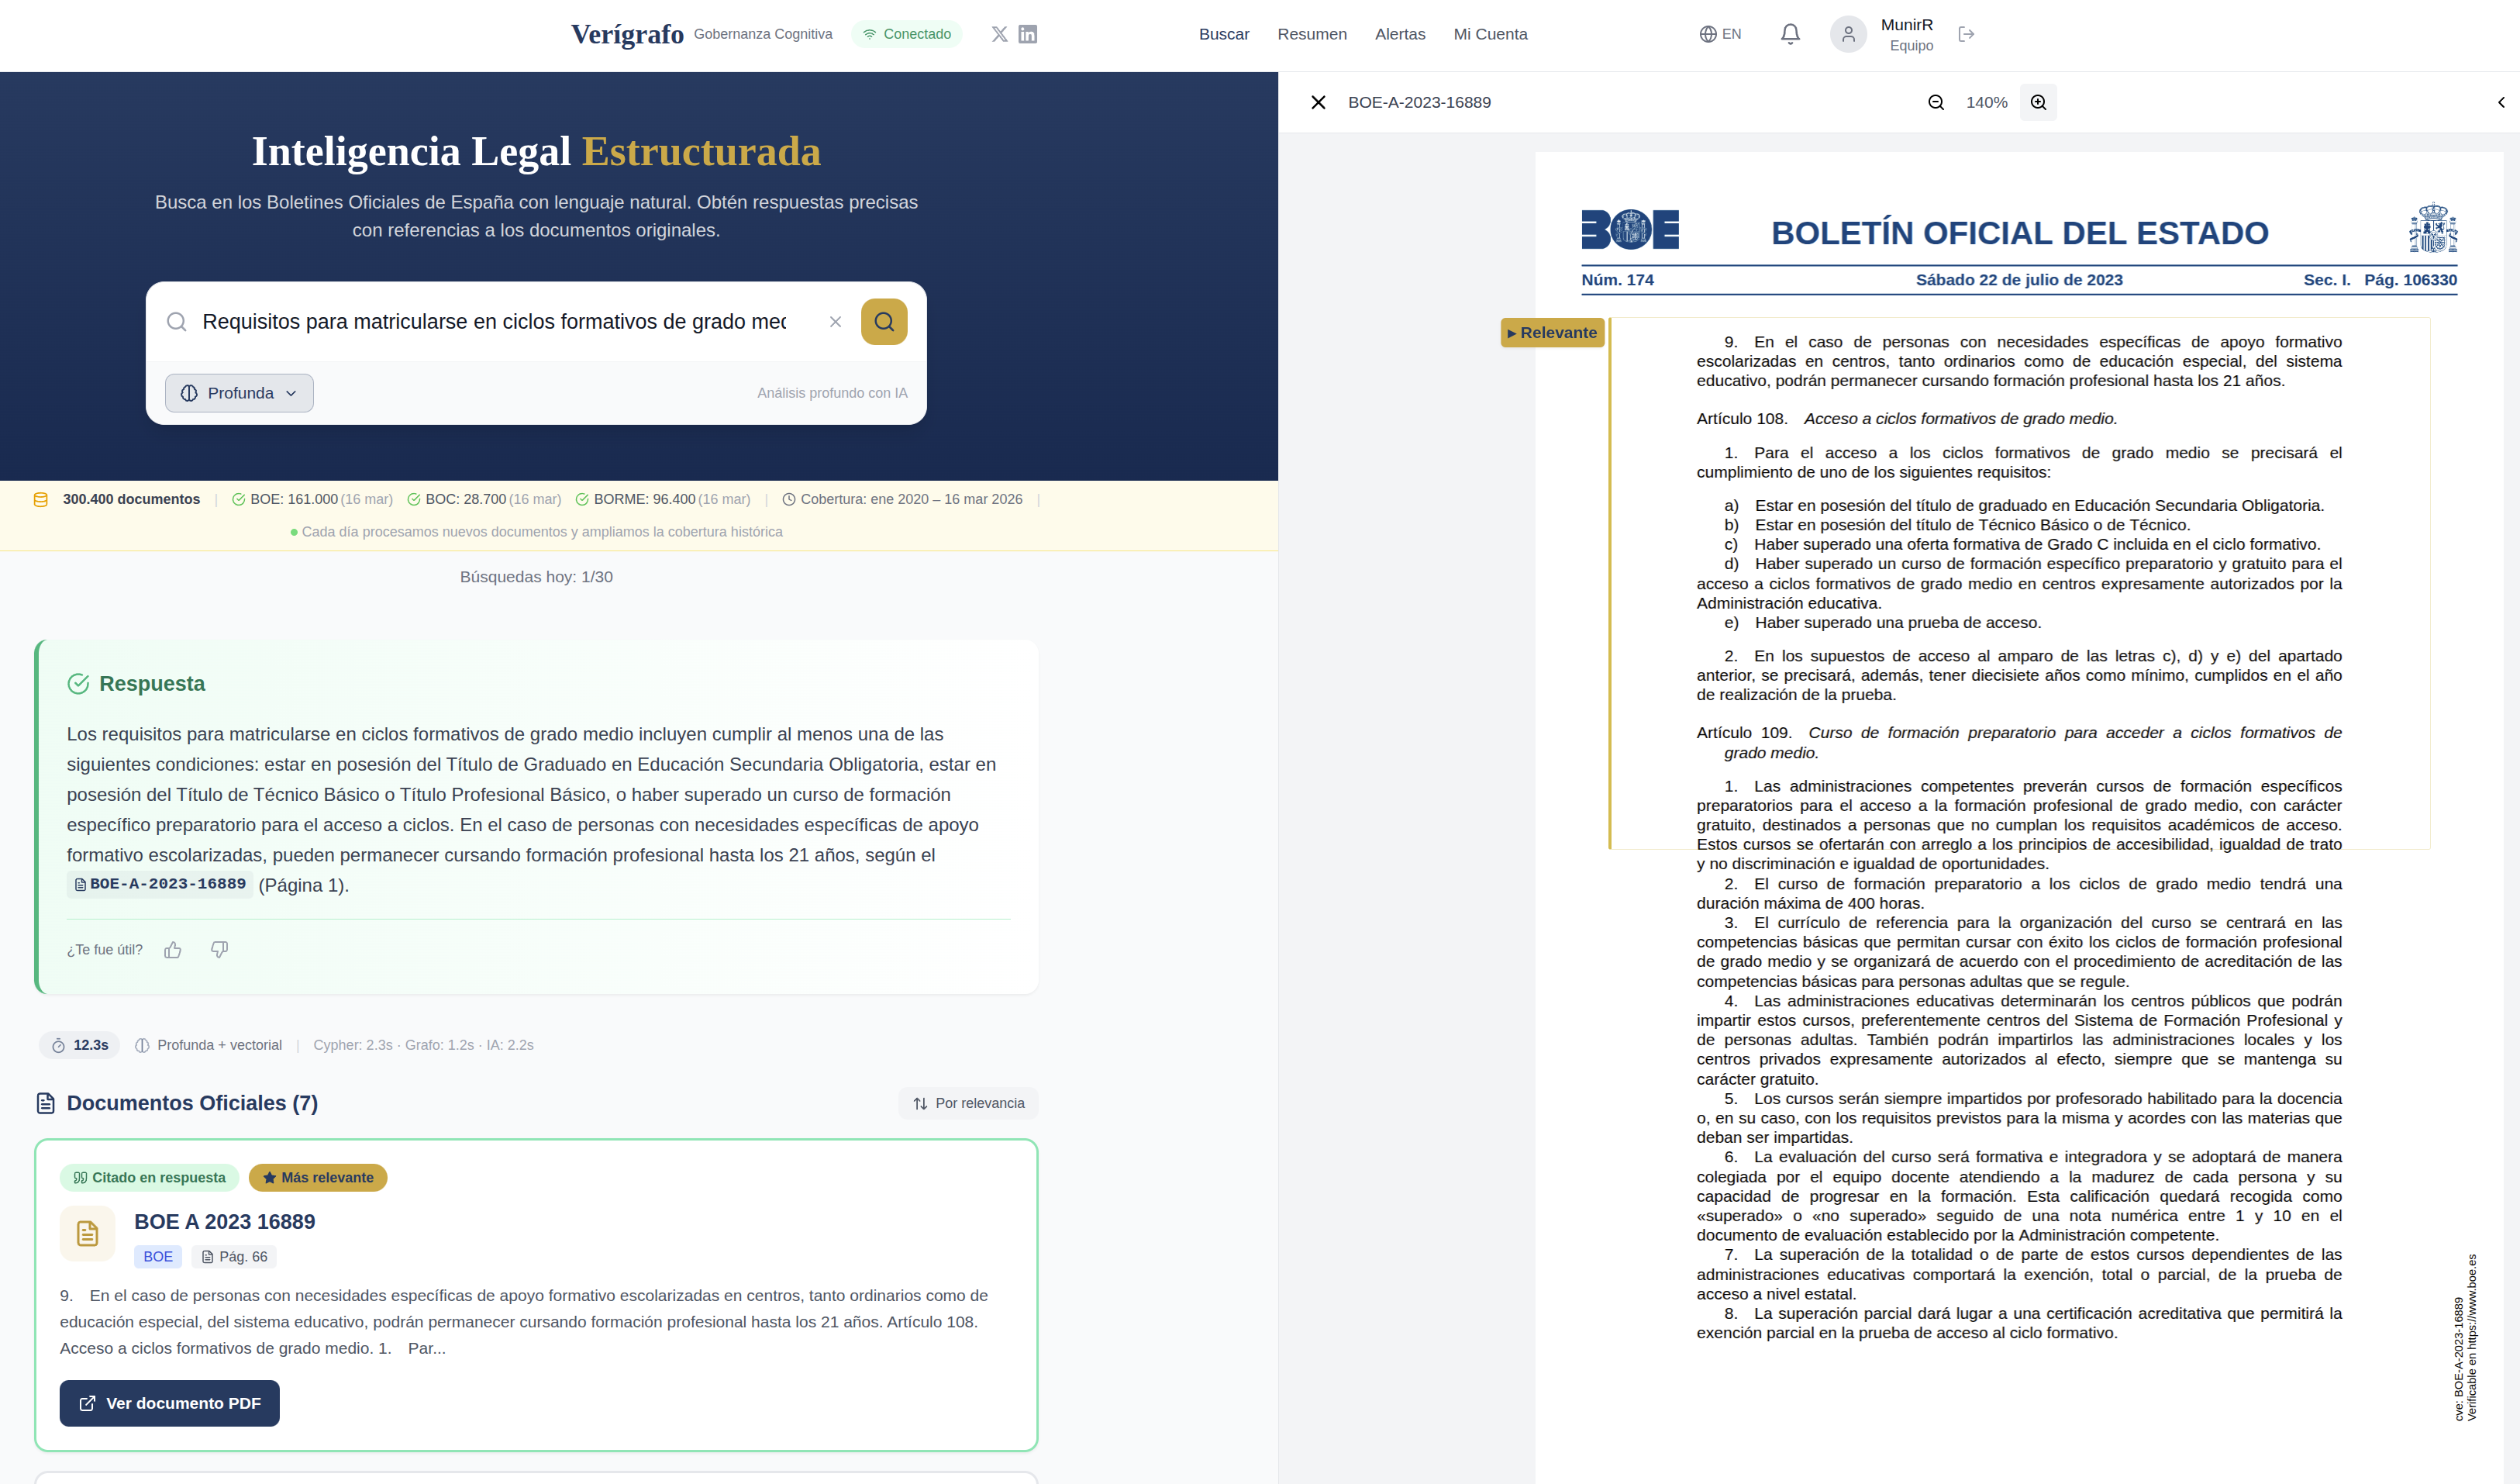
Task: Switch to the Resumen section
Action: pos(1311,33)
